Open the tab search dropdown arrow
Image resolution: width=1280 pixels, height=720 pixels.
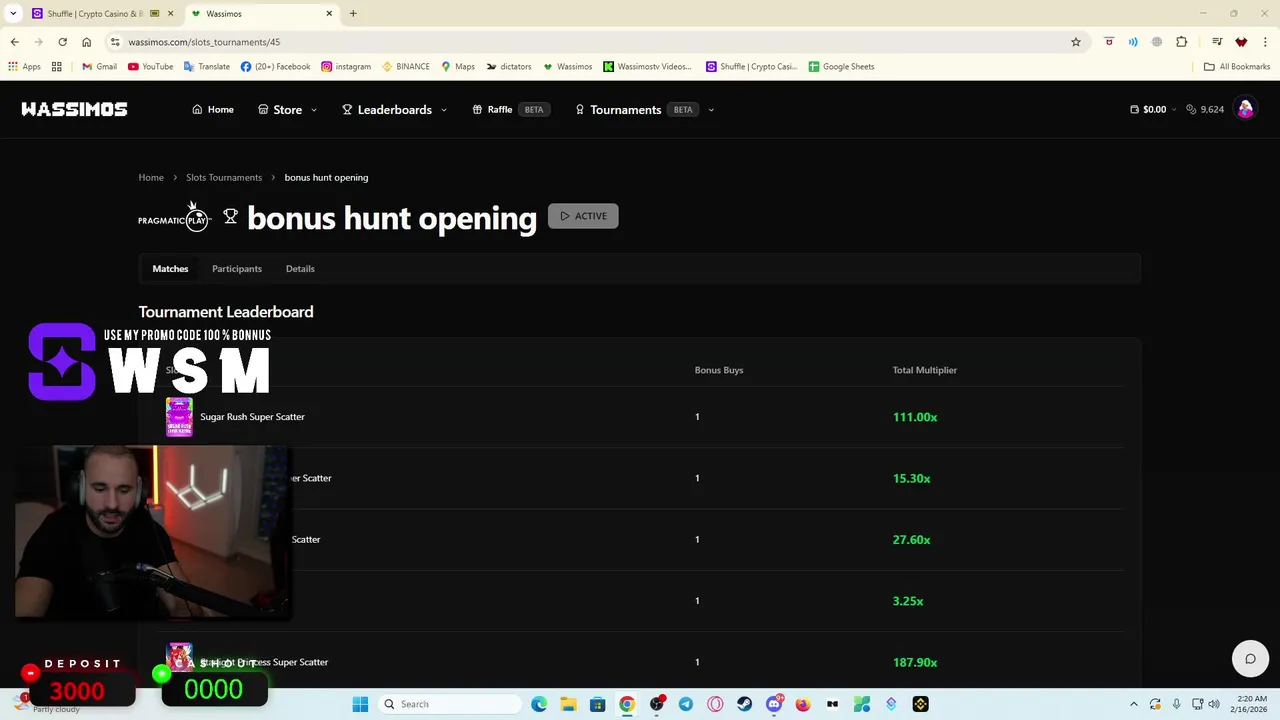pos(13,13)
